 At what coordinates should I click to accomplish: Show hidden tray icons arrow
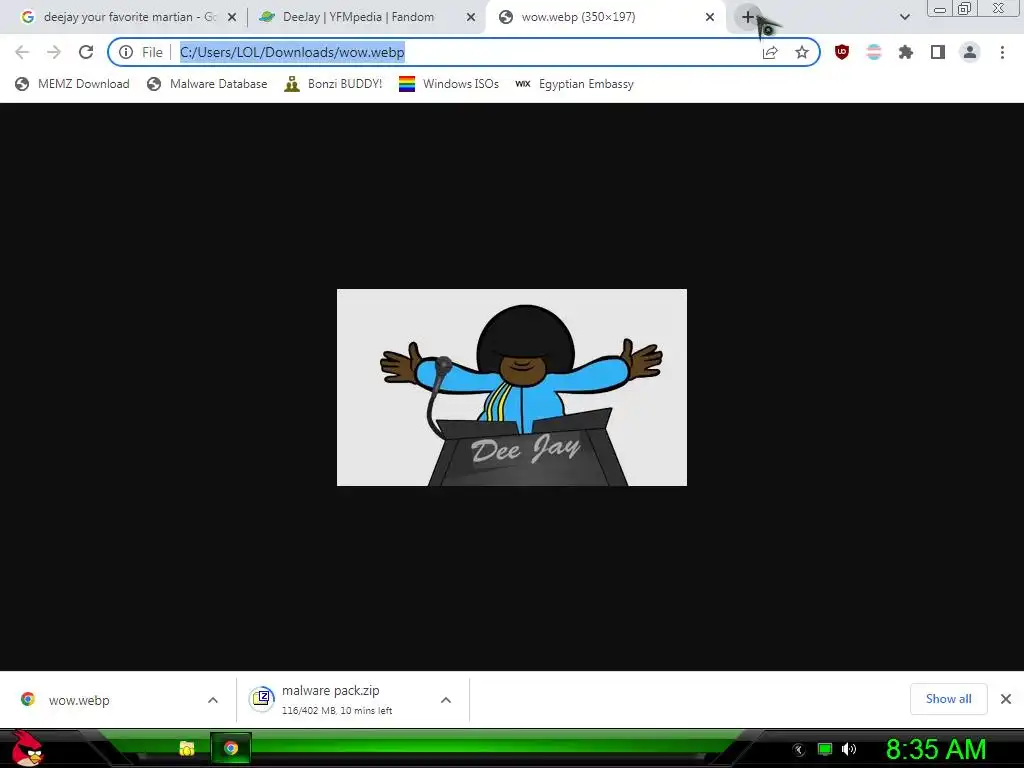pyautogui.click(x=798, y=750)
